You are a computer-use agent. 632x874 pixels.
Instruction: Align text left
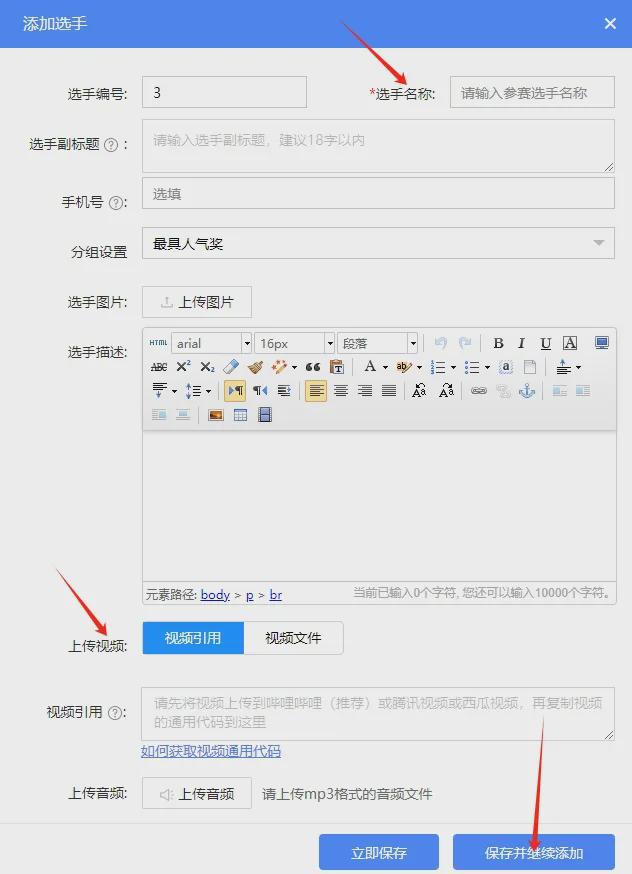pos(316,391)
